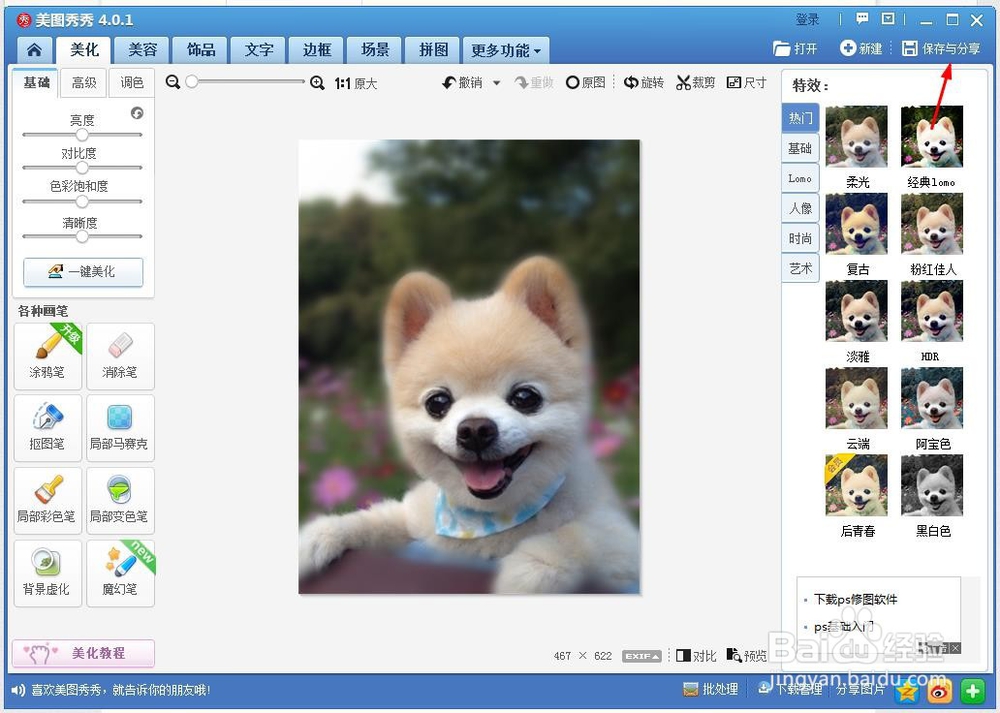Screen dimensions: 1000x713
Task: Select the 基础 effects category
Action: 800,148
